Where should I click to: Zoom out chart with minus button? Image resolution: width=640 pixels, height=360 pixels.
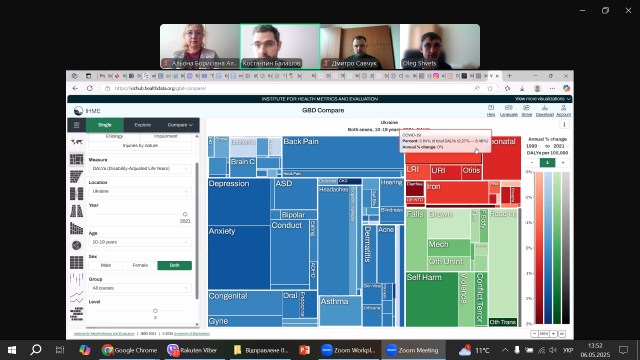coord(534,334)
